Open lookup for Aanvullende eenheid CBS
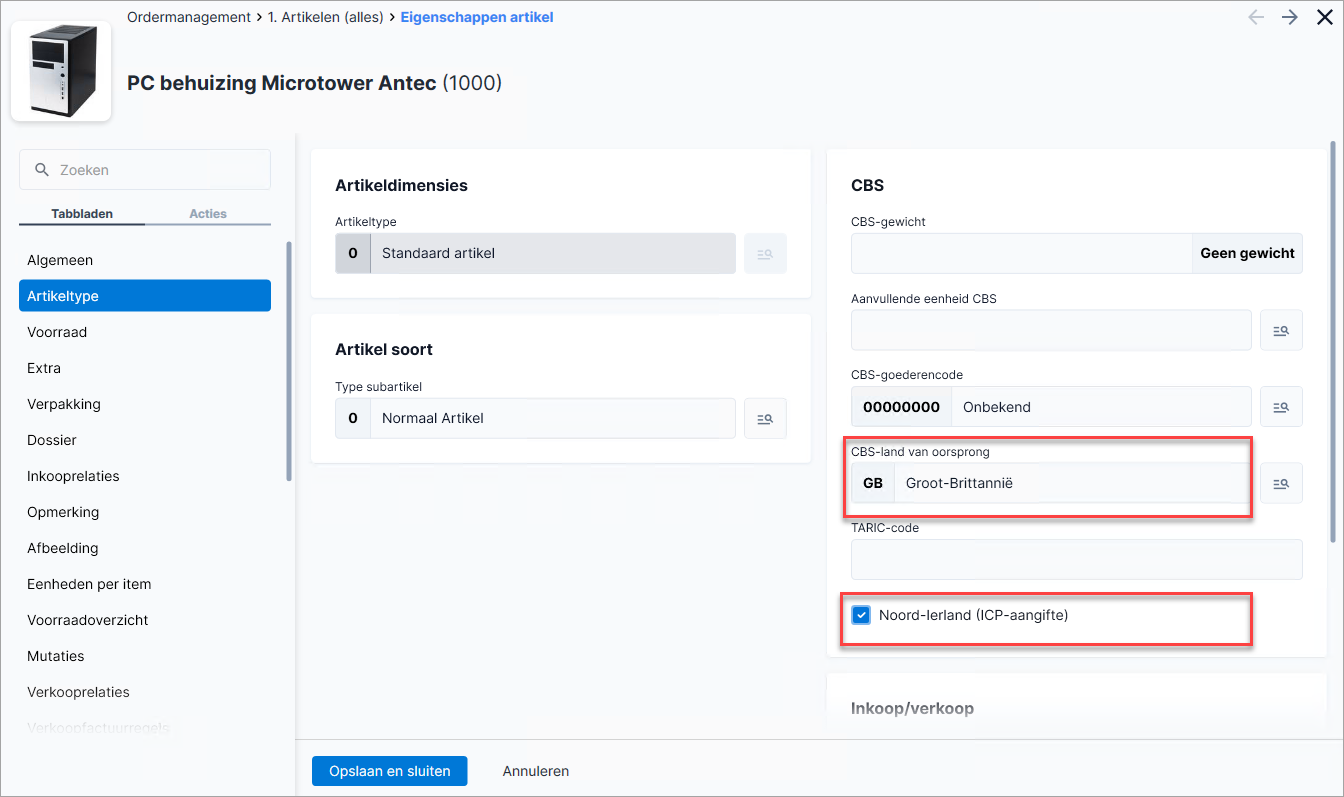 point(1281,330)
